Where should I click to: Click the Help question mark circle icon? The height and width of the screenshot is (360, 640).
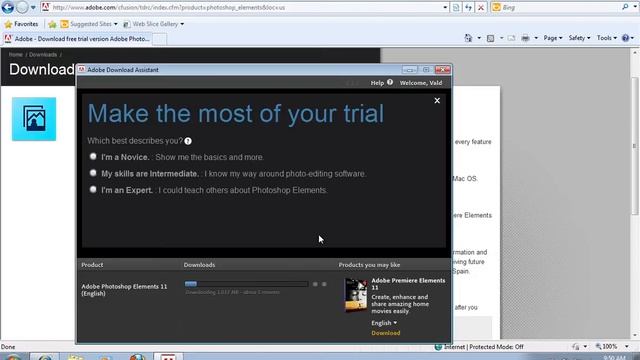(390, 82)
